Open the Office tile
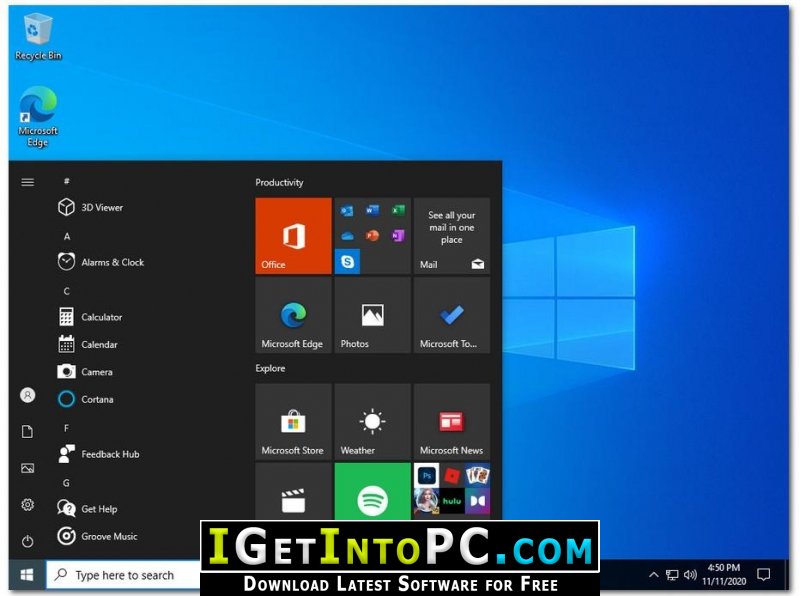 tap(293, 236)
